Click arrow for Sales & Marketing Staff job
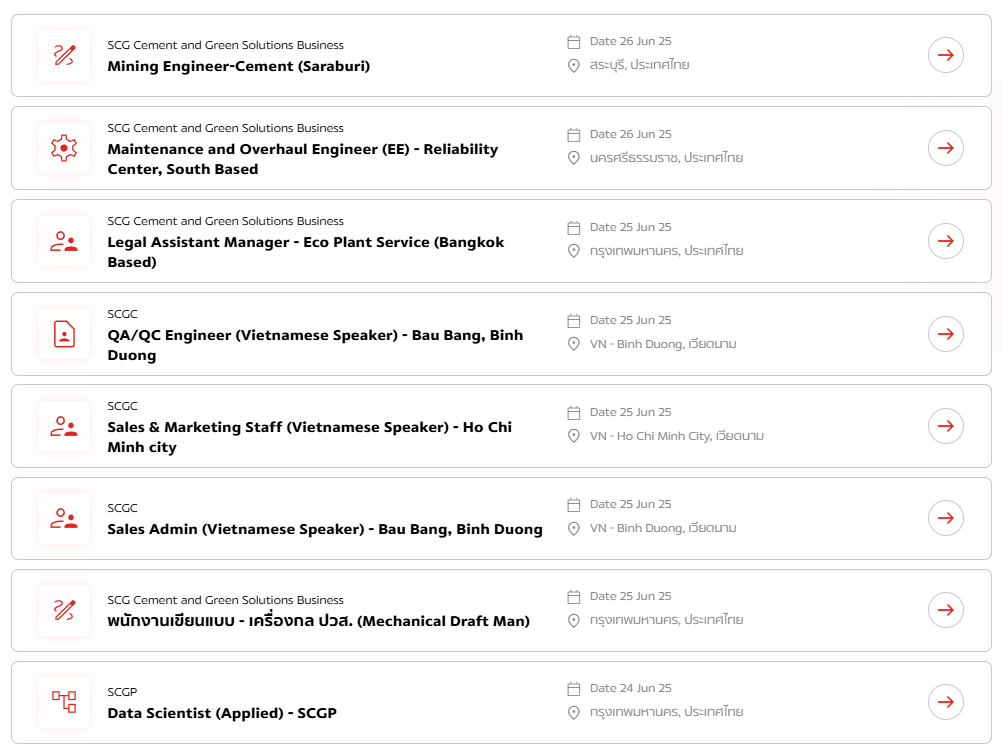This screenshot has height=751, width=1003. click(x=945, y=426)
